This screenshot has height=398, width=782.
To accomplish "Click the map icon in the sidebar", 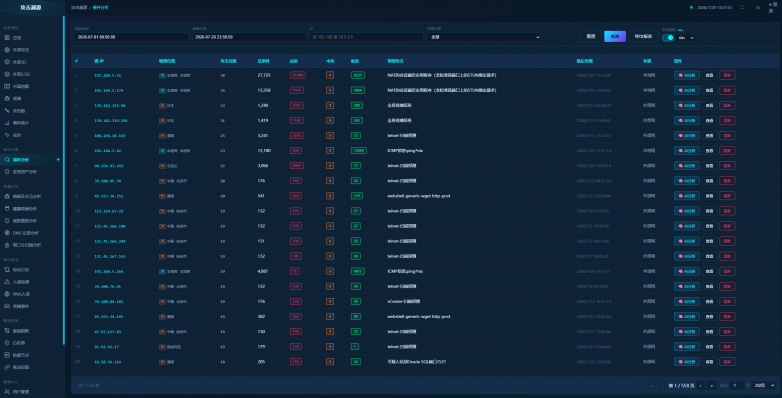I will click(7, 86).
